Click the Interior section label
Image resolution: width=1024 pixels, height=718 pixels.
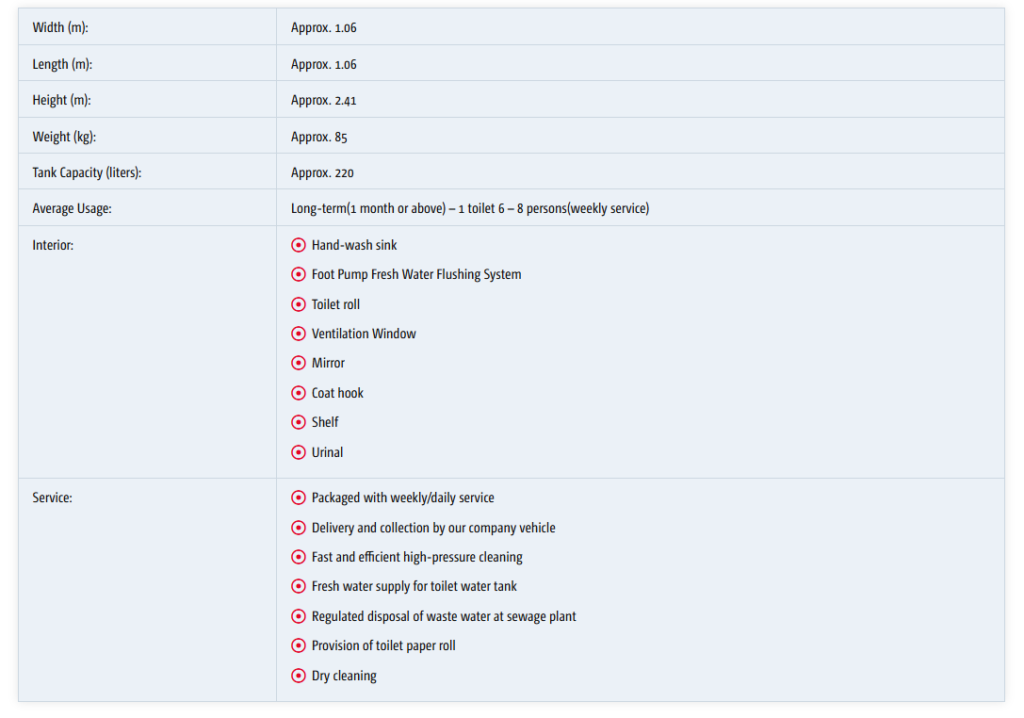pos(53,245)
